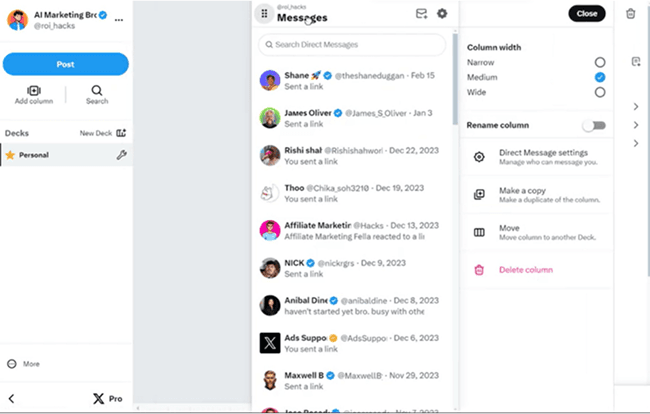The width and height of the screenshot is (650, 414).
Task: Open Direct Message settings
Action: (x=536, y=157)
